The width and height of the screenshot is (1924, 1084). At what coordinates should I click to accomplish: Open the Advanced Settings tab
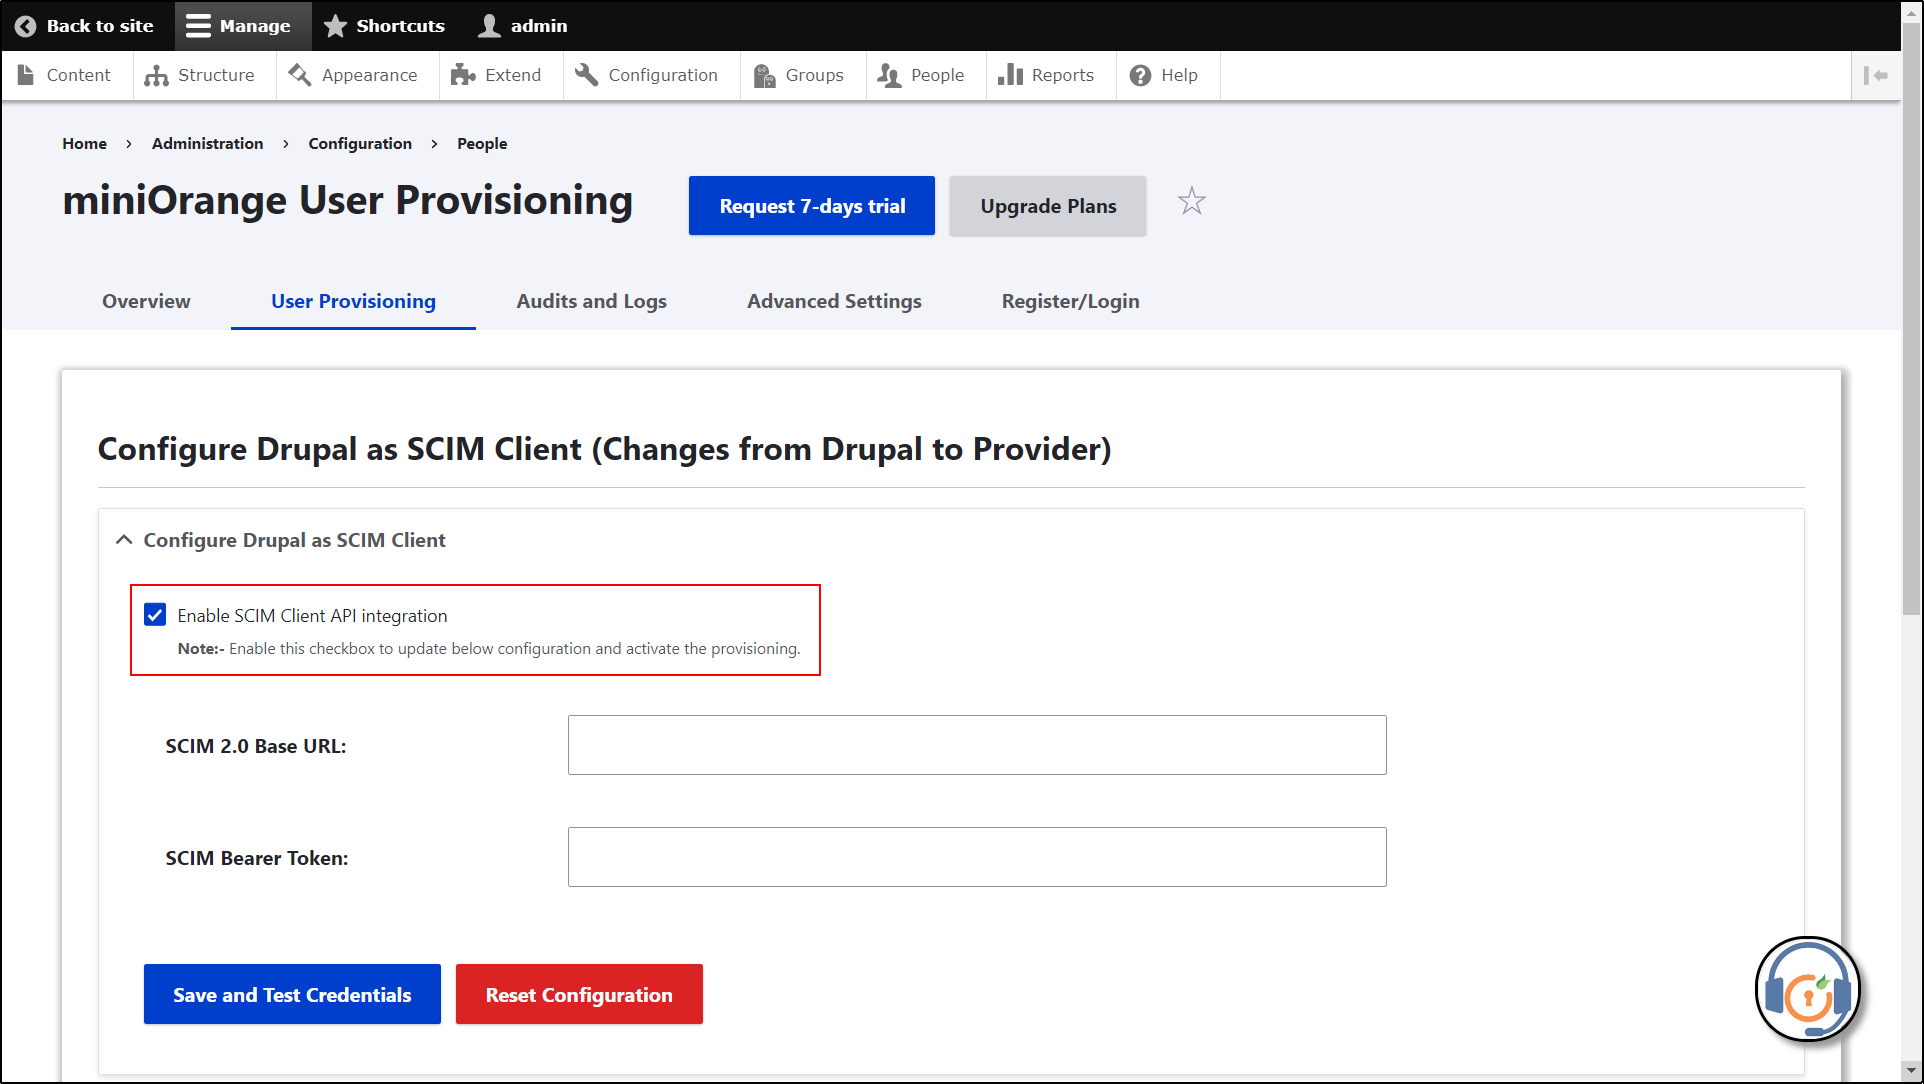[x=834, y=301]
